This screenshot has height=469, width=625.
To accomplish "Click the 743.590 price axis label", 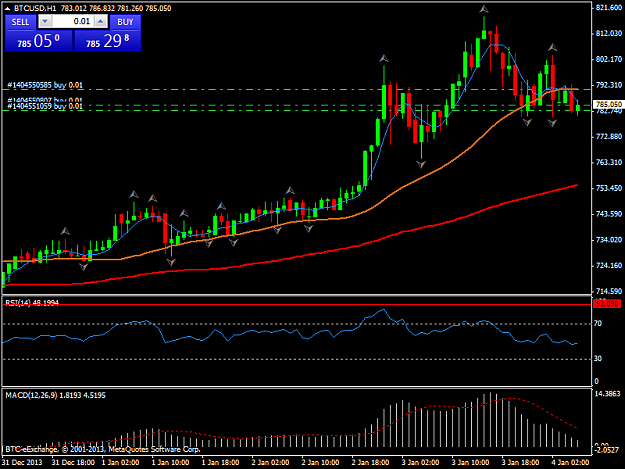I will pos(609,214).
